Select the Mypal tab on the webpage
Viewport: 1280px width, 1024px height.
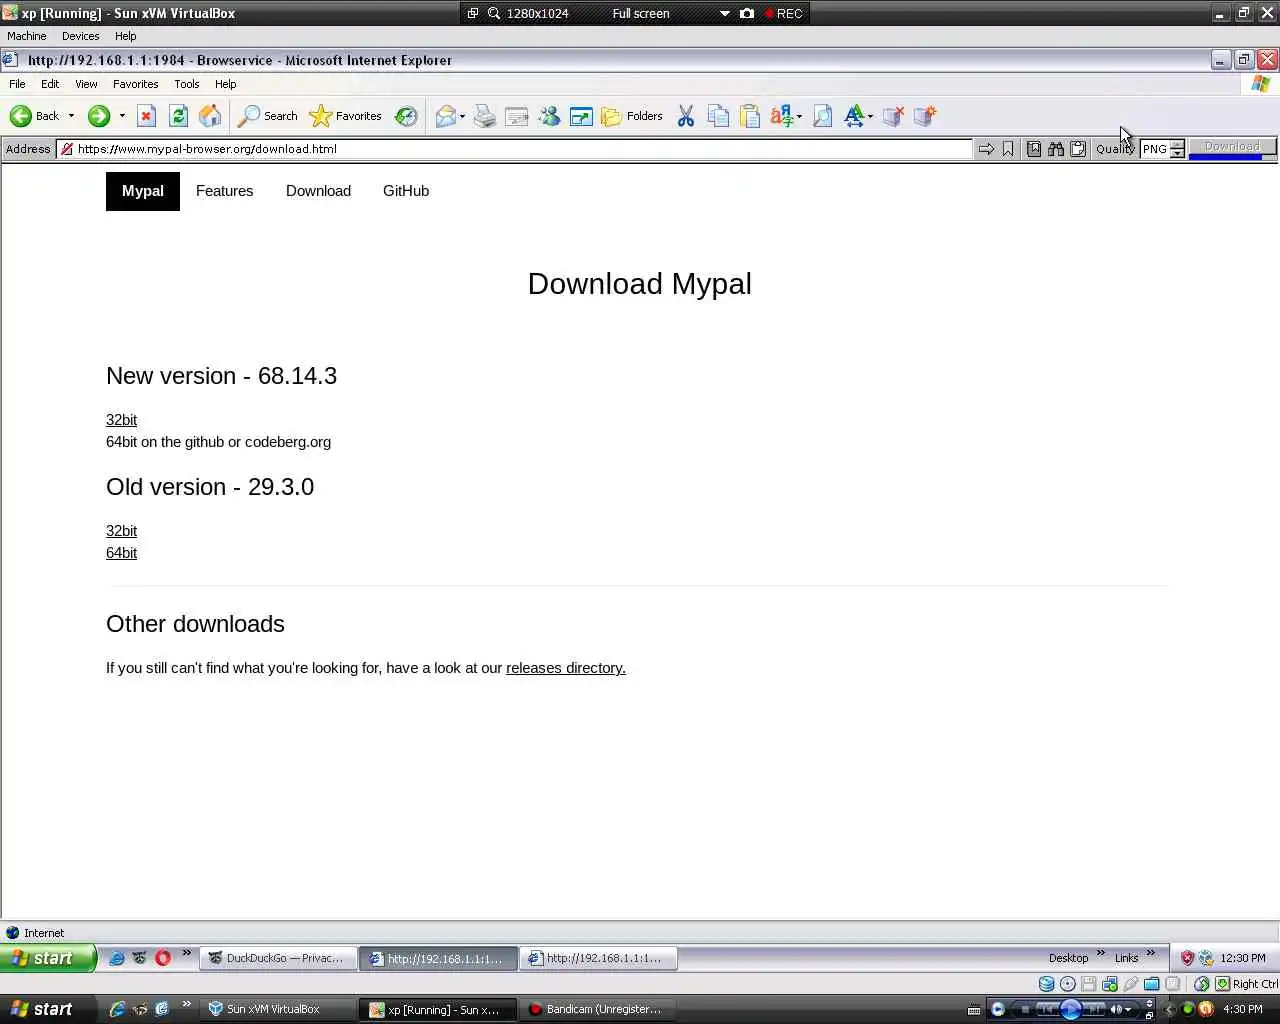pos(143,191)
